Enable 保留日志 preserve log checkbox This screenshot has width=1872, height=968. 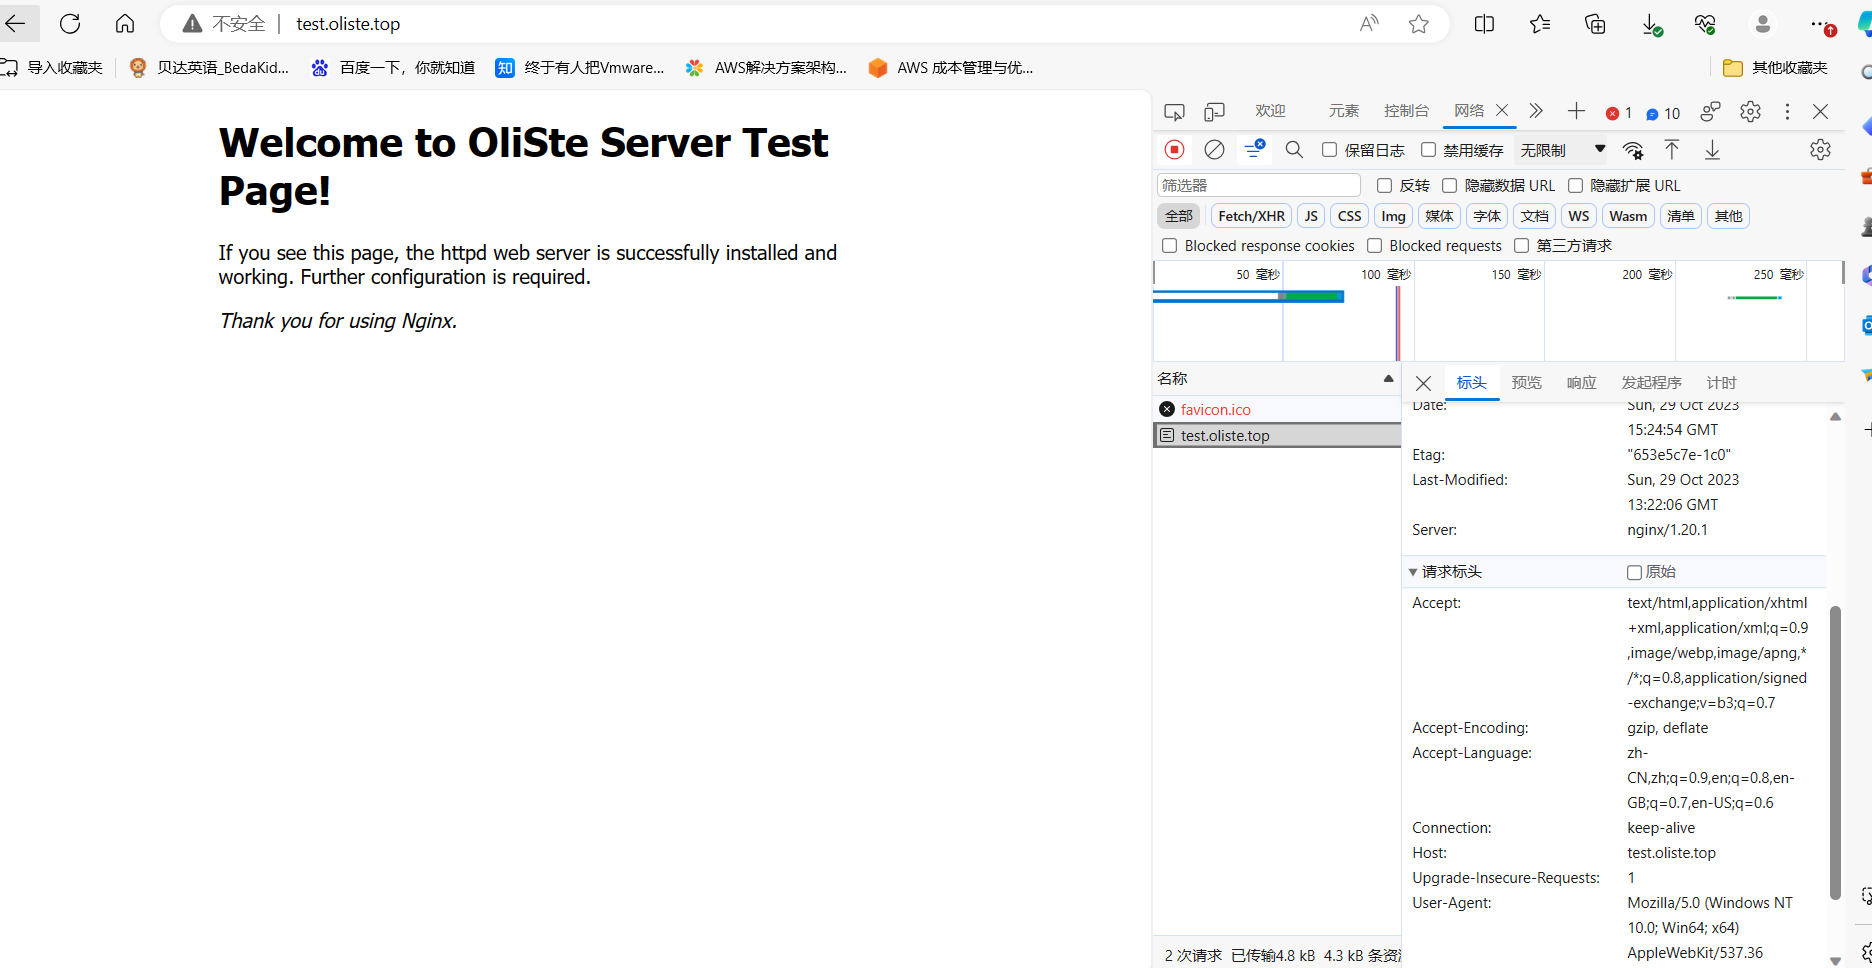pyautogui.click(x=1329, y=150)
